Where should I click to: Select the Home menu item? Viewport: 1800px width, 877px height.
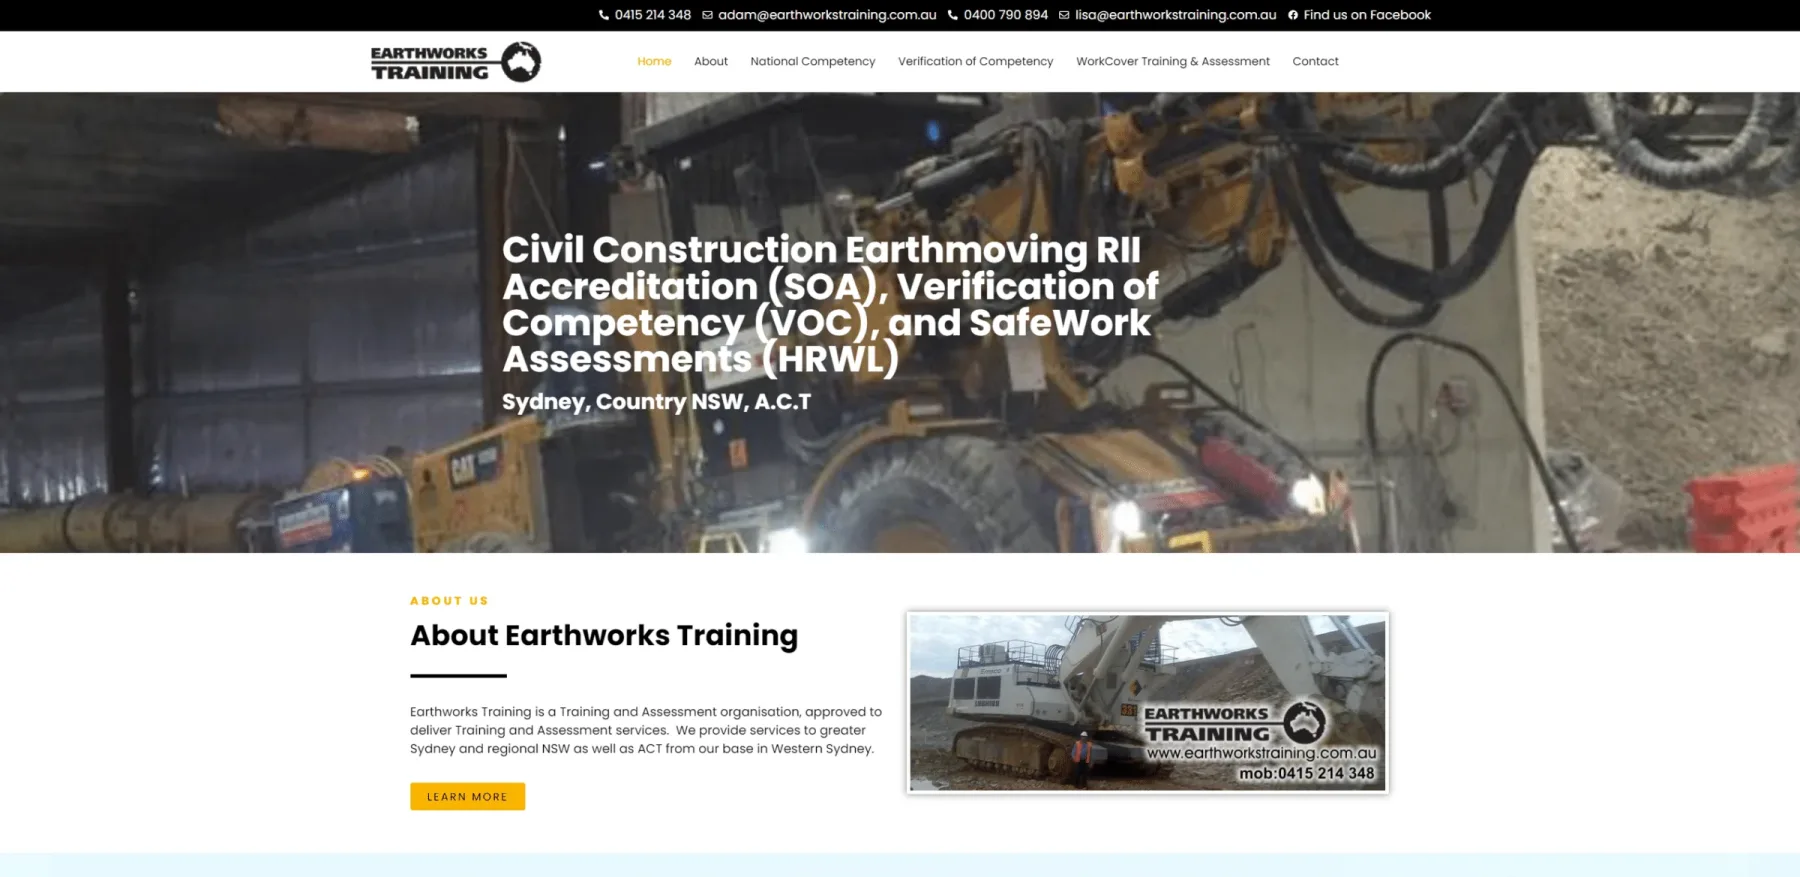coord(654,61)
